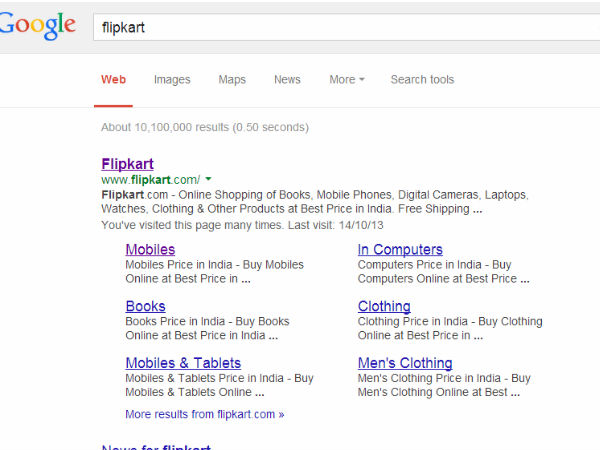Select the Web tab
The image size is (600, 450).
pos(113,80)
